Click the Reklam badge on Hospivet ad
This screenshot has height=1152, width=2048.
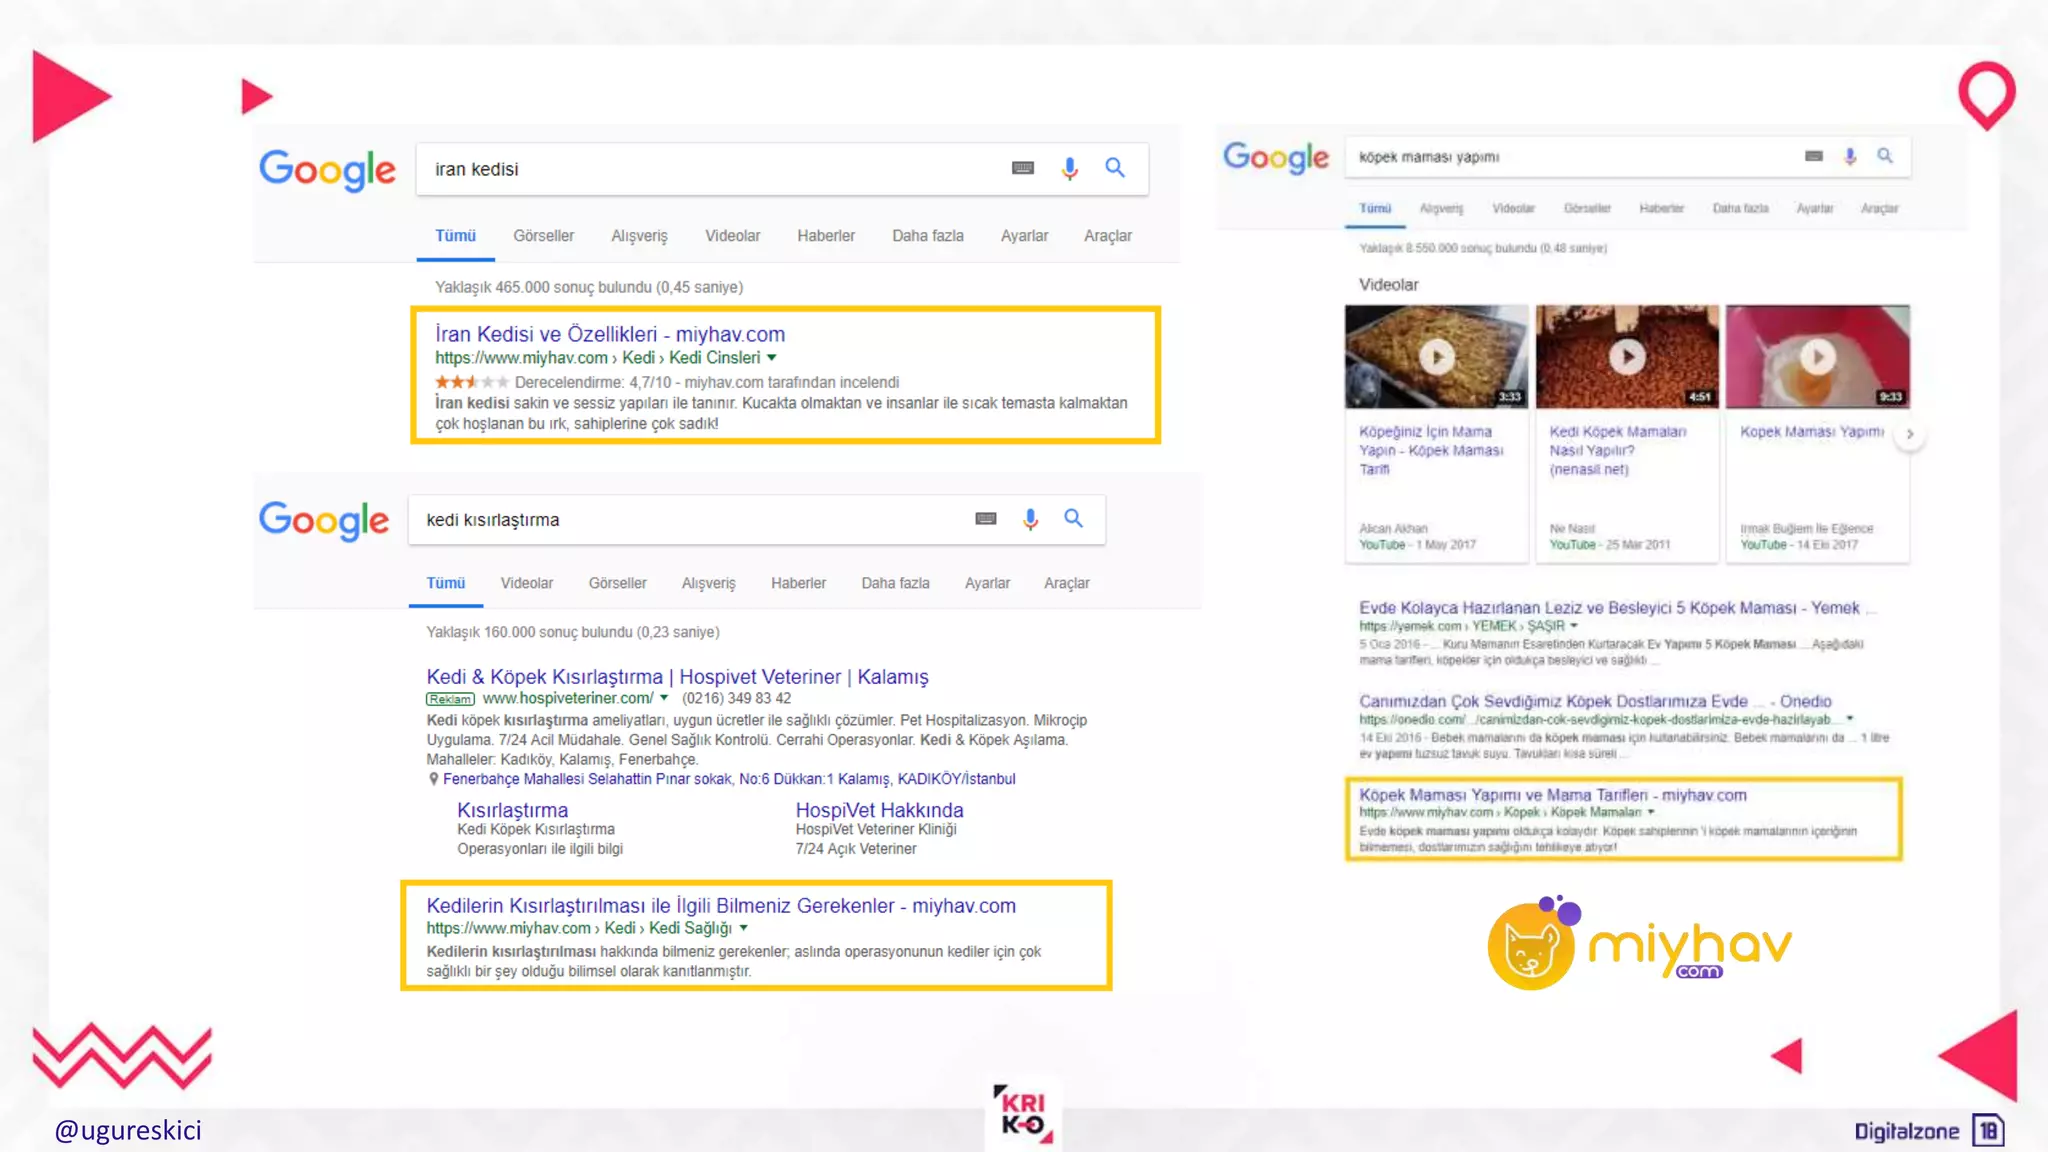click(x=450, y=699)
